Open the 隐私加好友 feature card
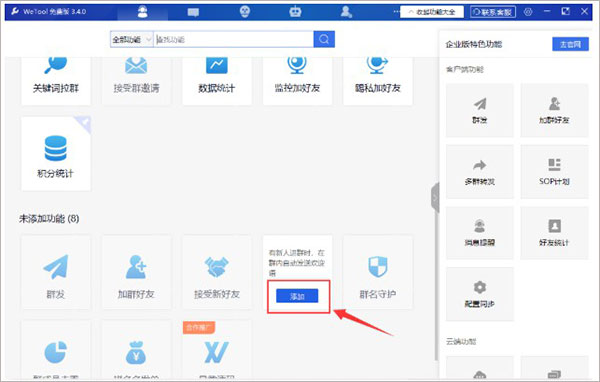Screen dimensions: 600x382 coord(378,81)
